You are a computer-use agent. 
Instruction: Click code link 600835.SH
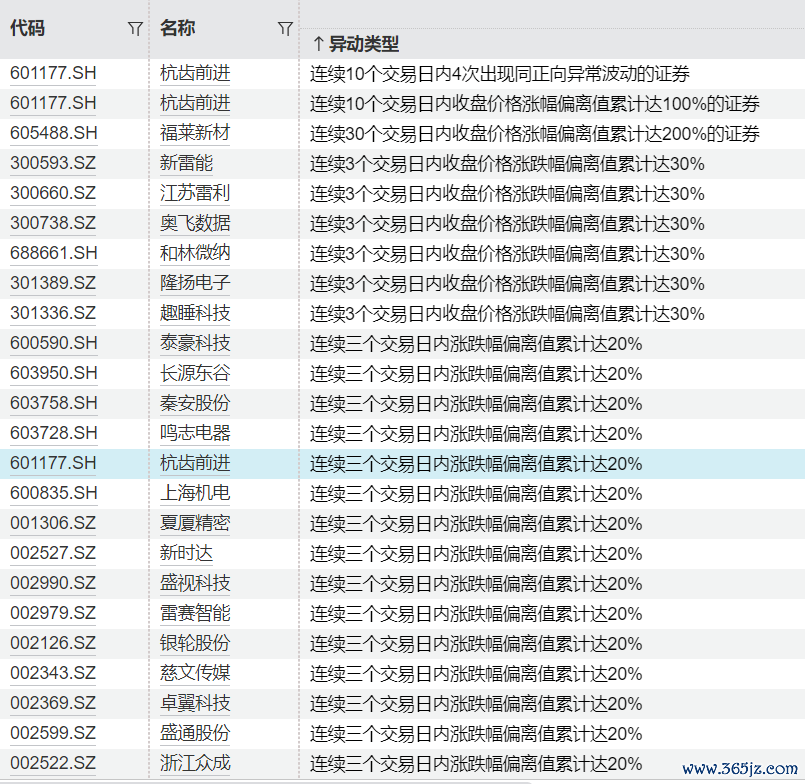(53, 493)
